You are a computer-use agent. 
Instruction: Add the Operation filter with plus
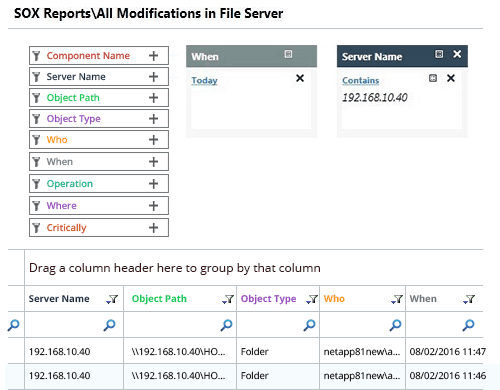[x=153, y=184]
